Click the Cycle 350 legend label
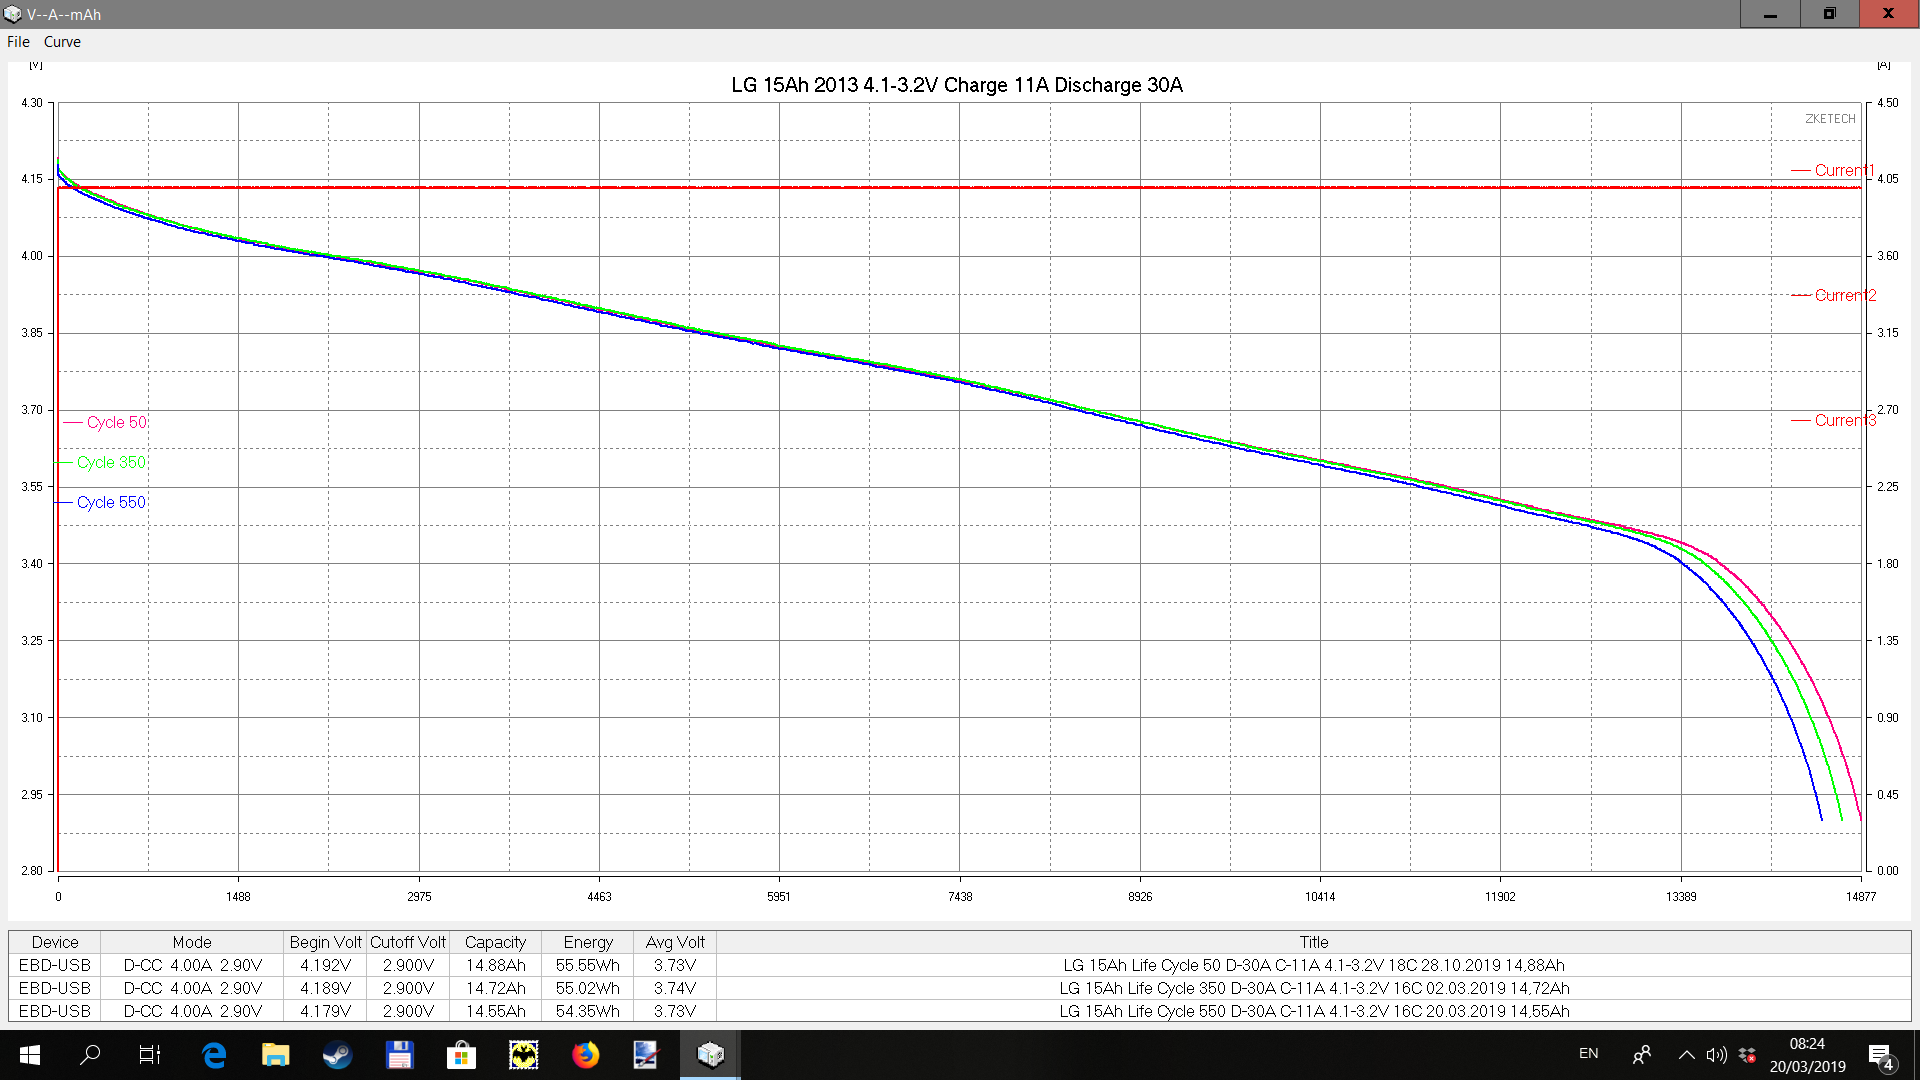Image resolution: width=1920 pixels, height=1080 pixels. [x=111, y=462]
